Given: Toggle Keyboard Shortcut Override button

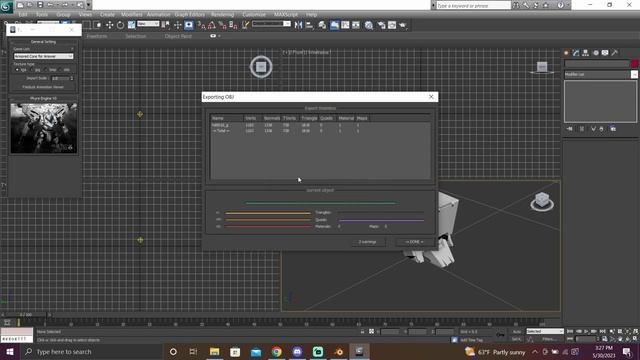Looking at the screenshot, I should pyautogui.click(x=189, y=25).
